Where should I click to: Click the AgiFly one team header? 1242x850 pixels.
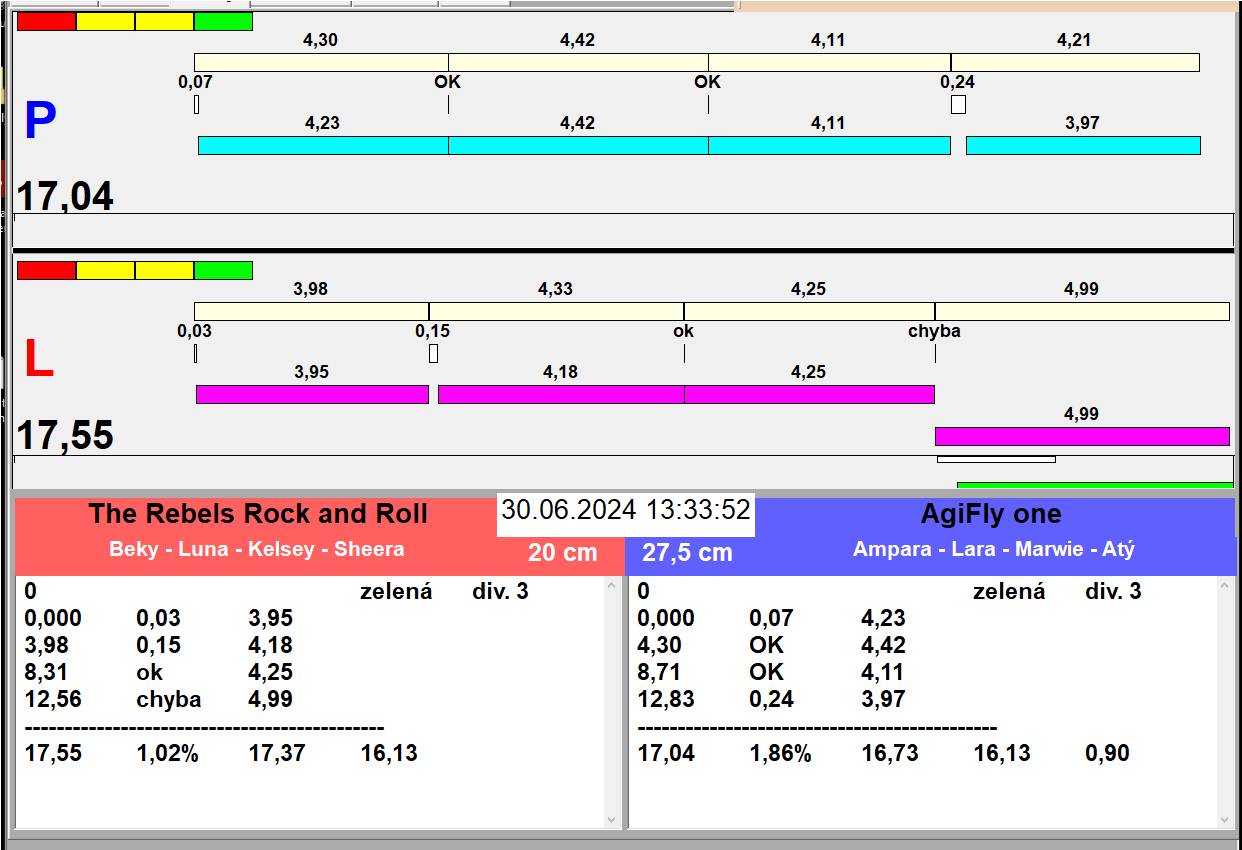[990, 514]
